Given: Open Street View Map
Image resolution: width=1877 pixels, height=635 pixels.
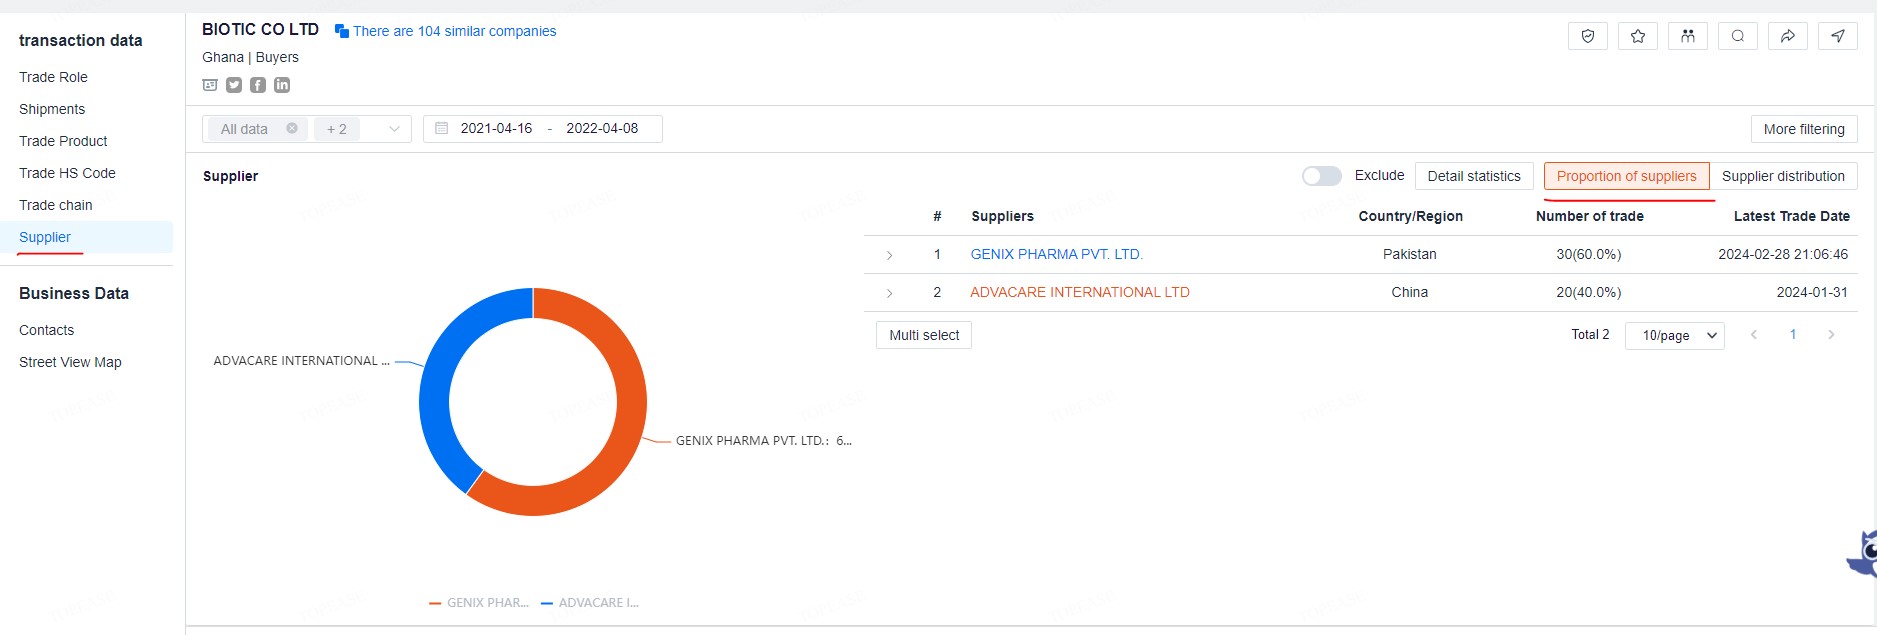Looking at the screenshot, I should (70, 362).
